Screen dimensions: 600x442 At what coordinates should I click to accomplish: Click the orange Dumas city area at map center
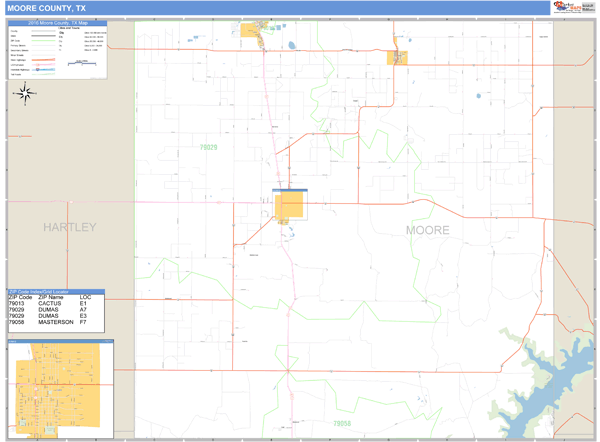289,206
